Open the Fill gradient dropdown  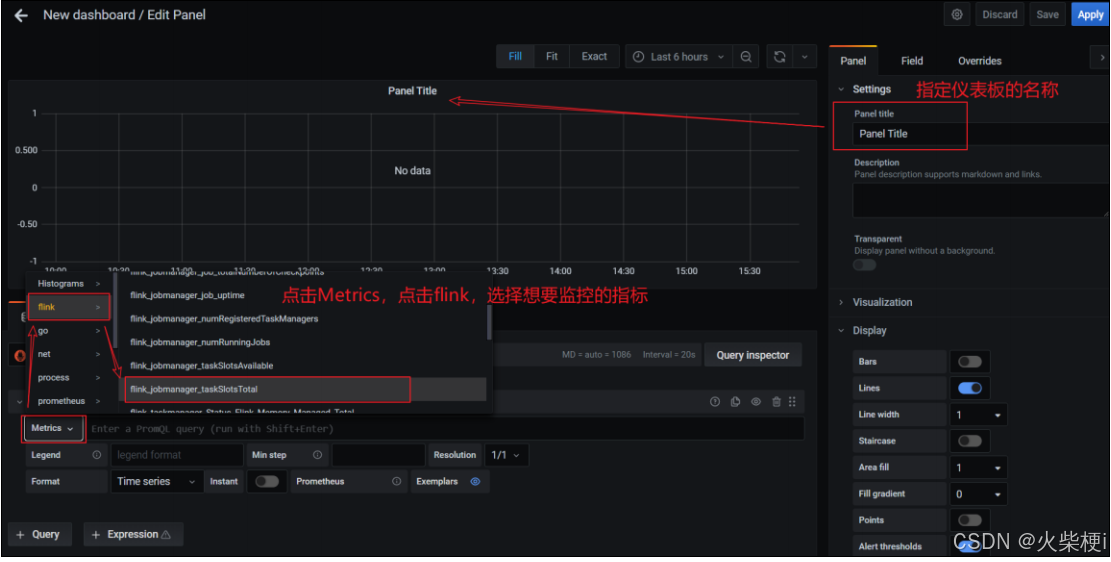(x=978, y=494)
